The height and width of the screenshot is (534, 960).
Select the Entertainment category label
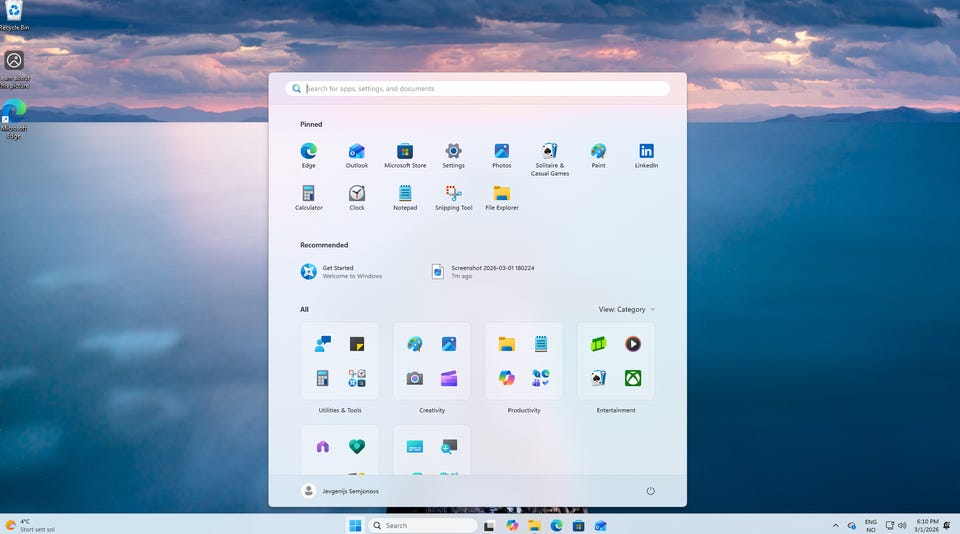click(x=616, y=410)
